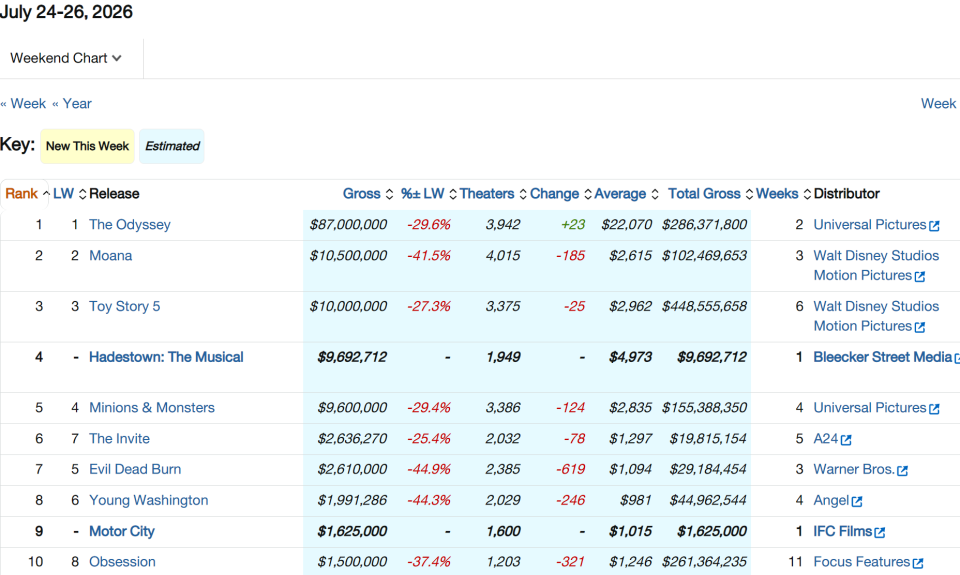The width and height of the screenshot is (960, 575).
Task: Click external link icon in Moana distributor cell
Action: click(x=919, y=277)
